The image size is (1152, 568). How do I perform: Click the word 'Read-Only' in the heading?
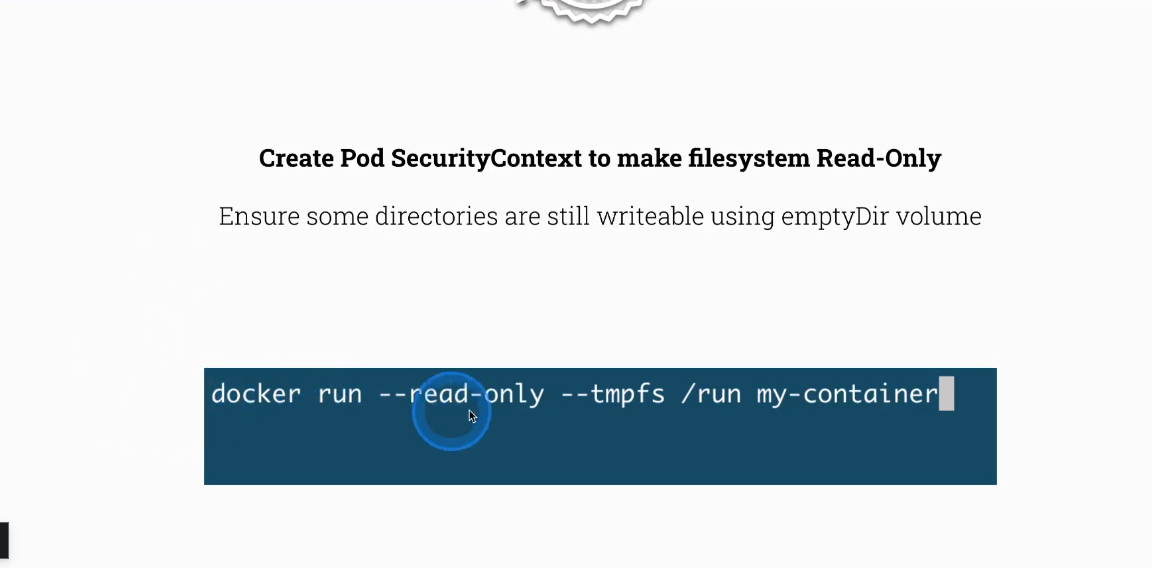pos(879,158)
